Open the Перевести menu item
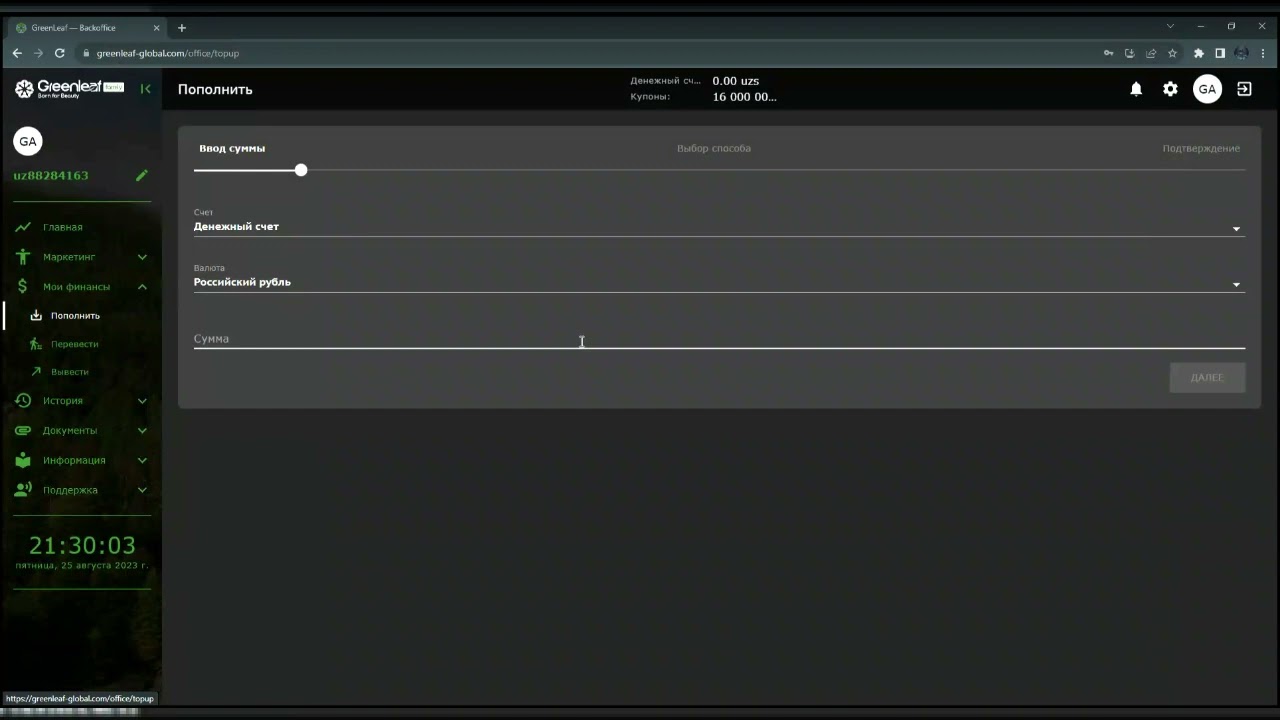This screenshot has width=1280, height=720. pos(75,344)
